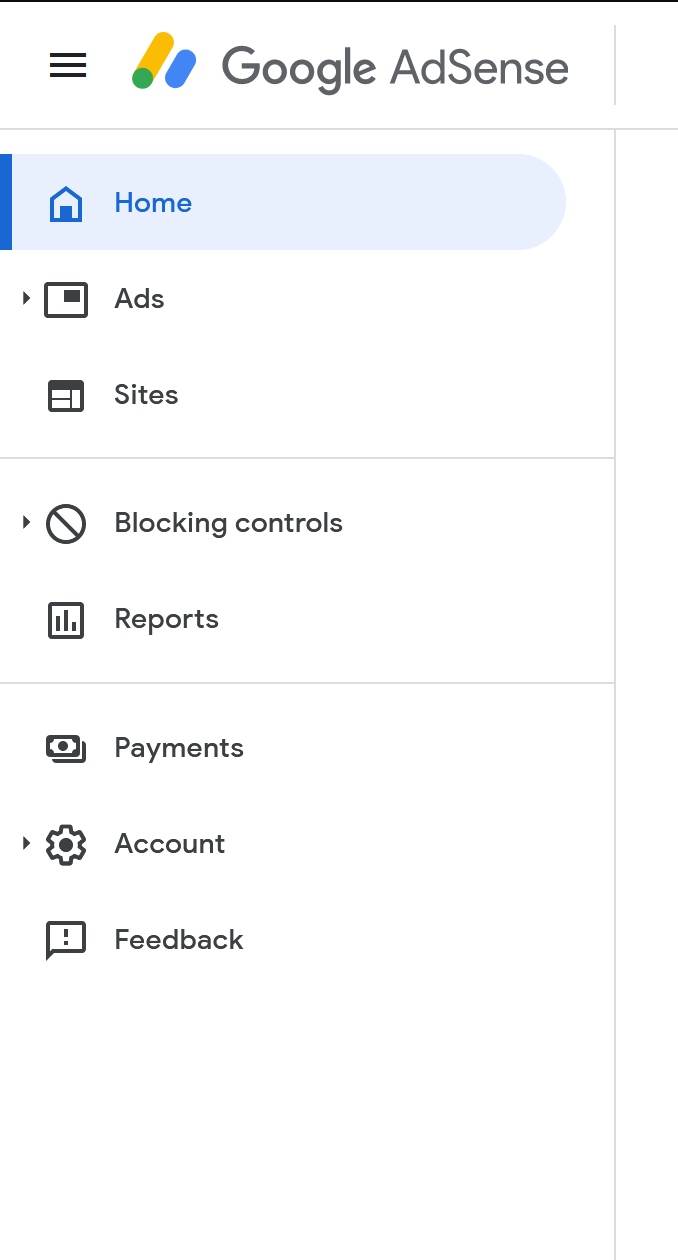Click the Home house icon
This screenshot has height=1260, width=678.
tap(66, 203)
